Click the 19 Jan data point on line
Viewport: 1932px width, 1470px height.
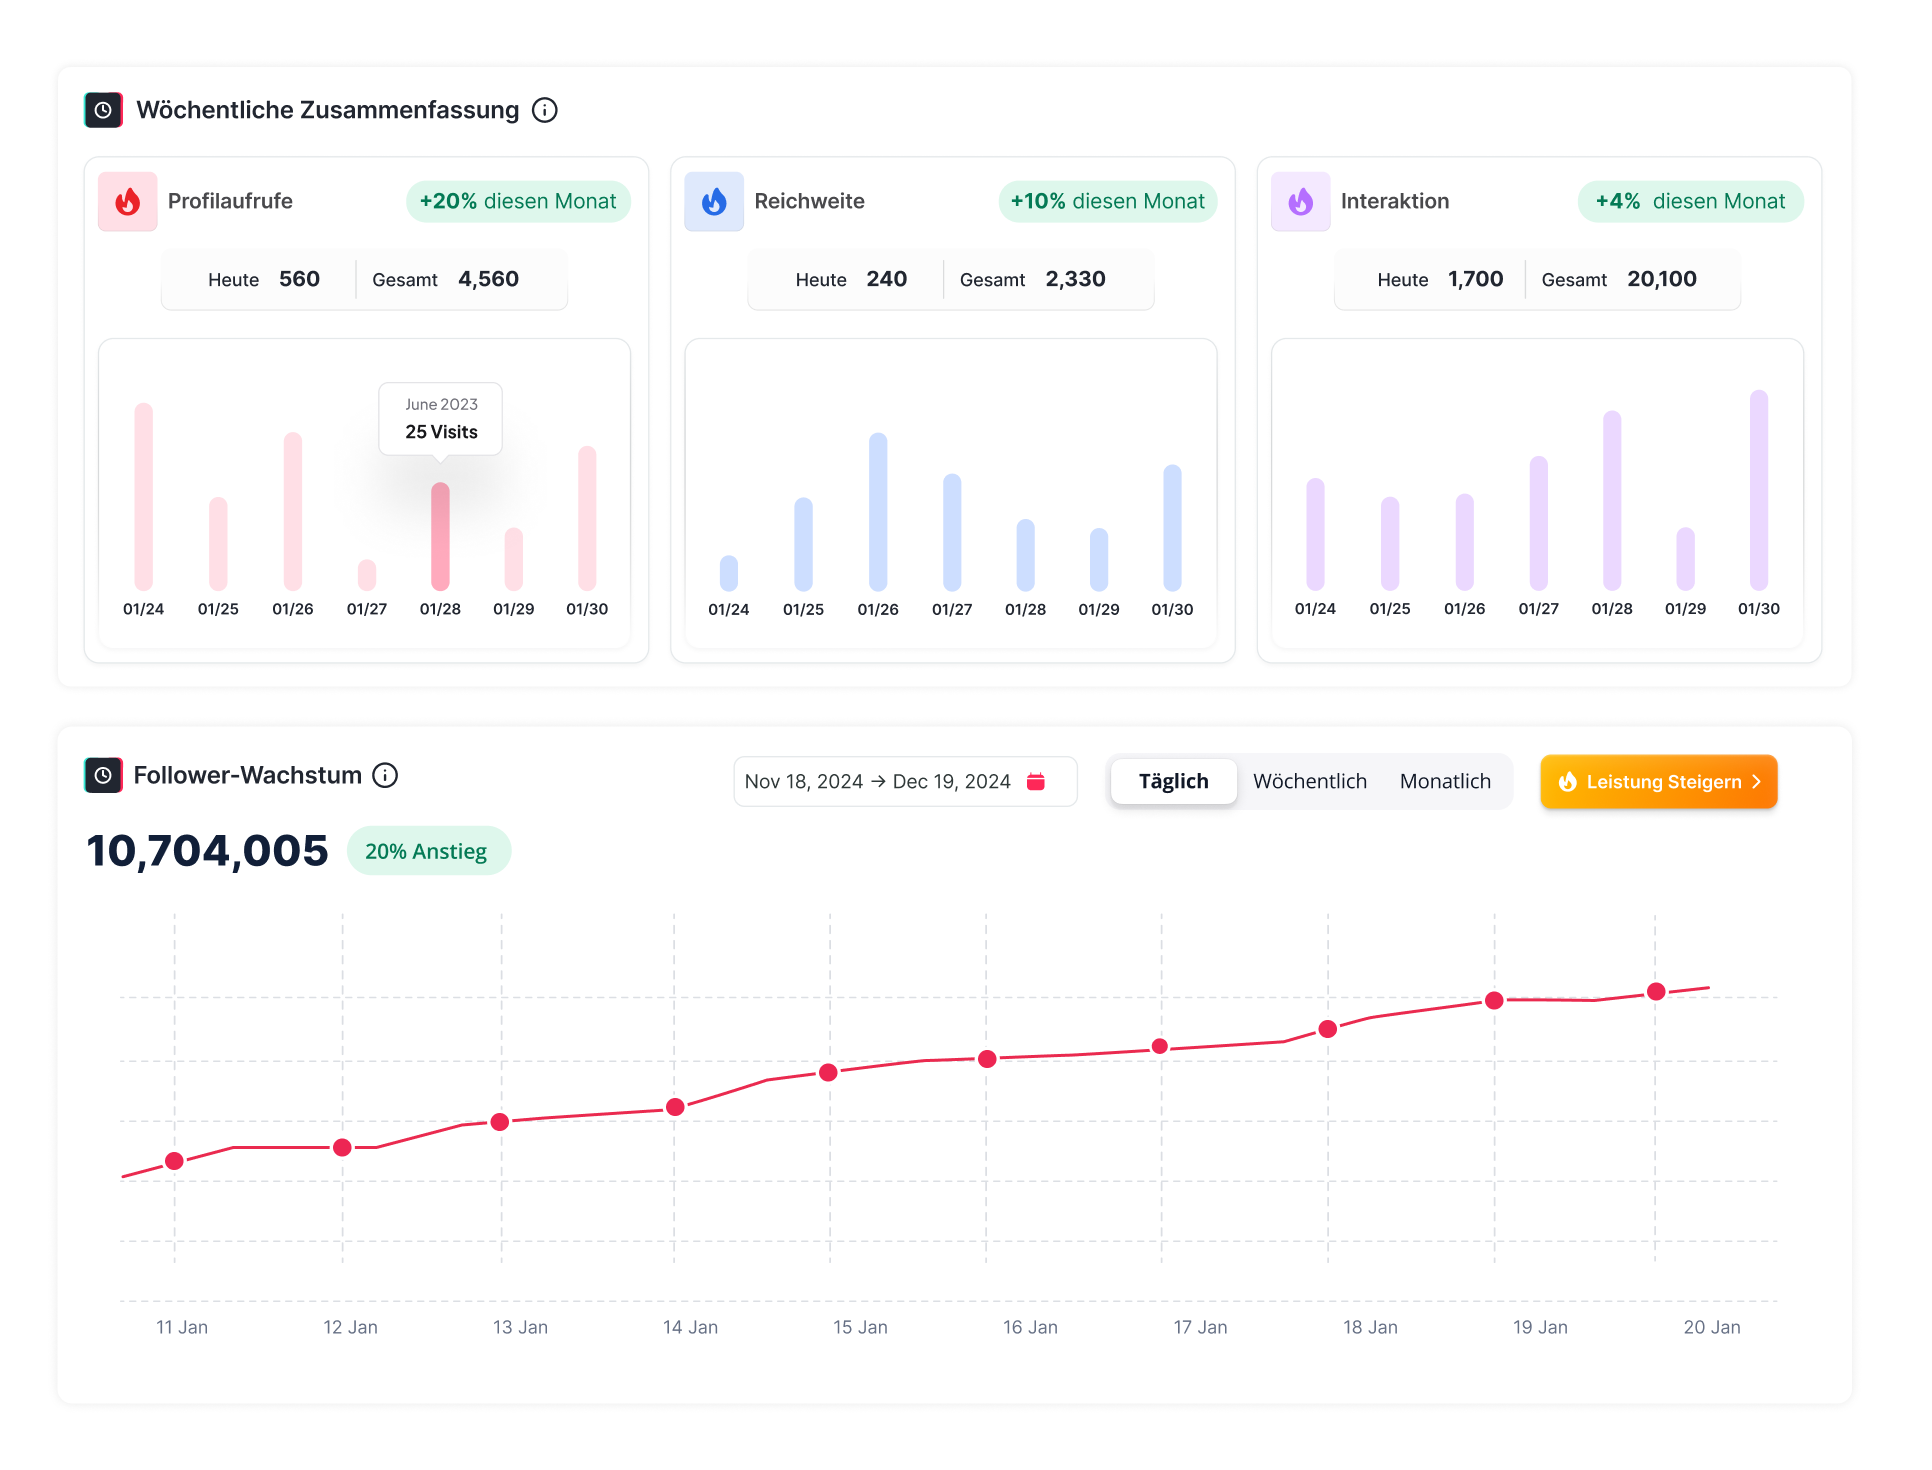[x=1494, y=1000]
